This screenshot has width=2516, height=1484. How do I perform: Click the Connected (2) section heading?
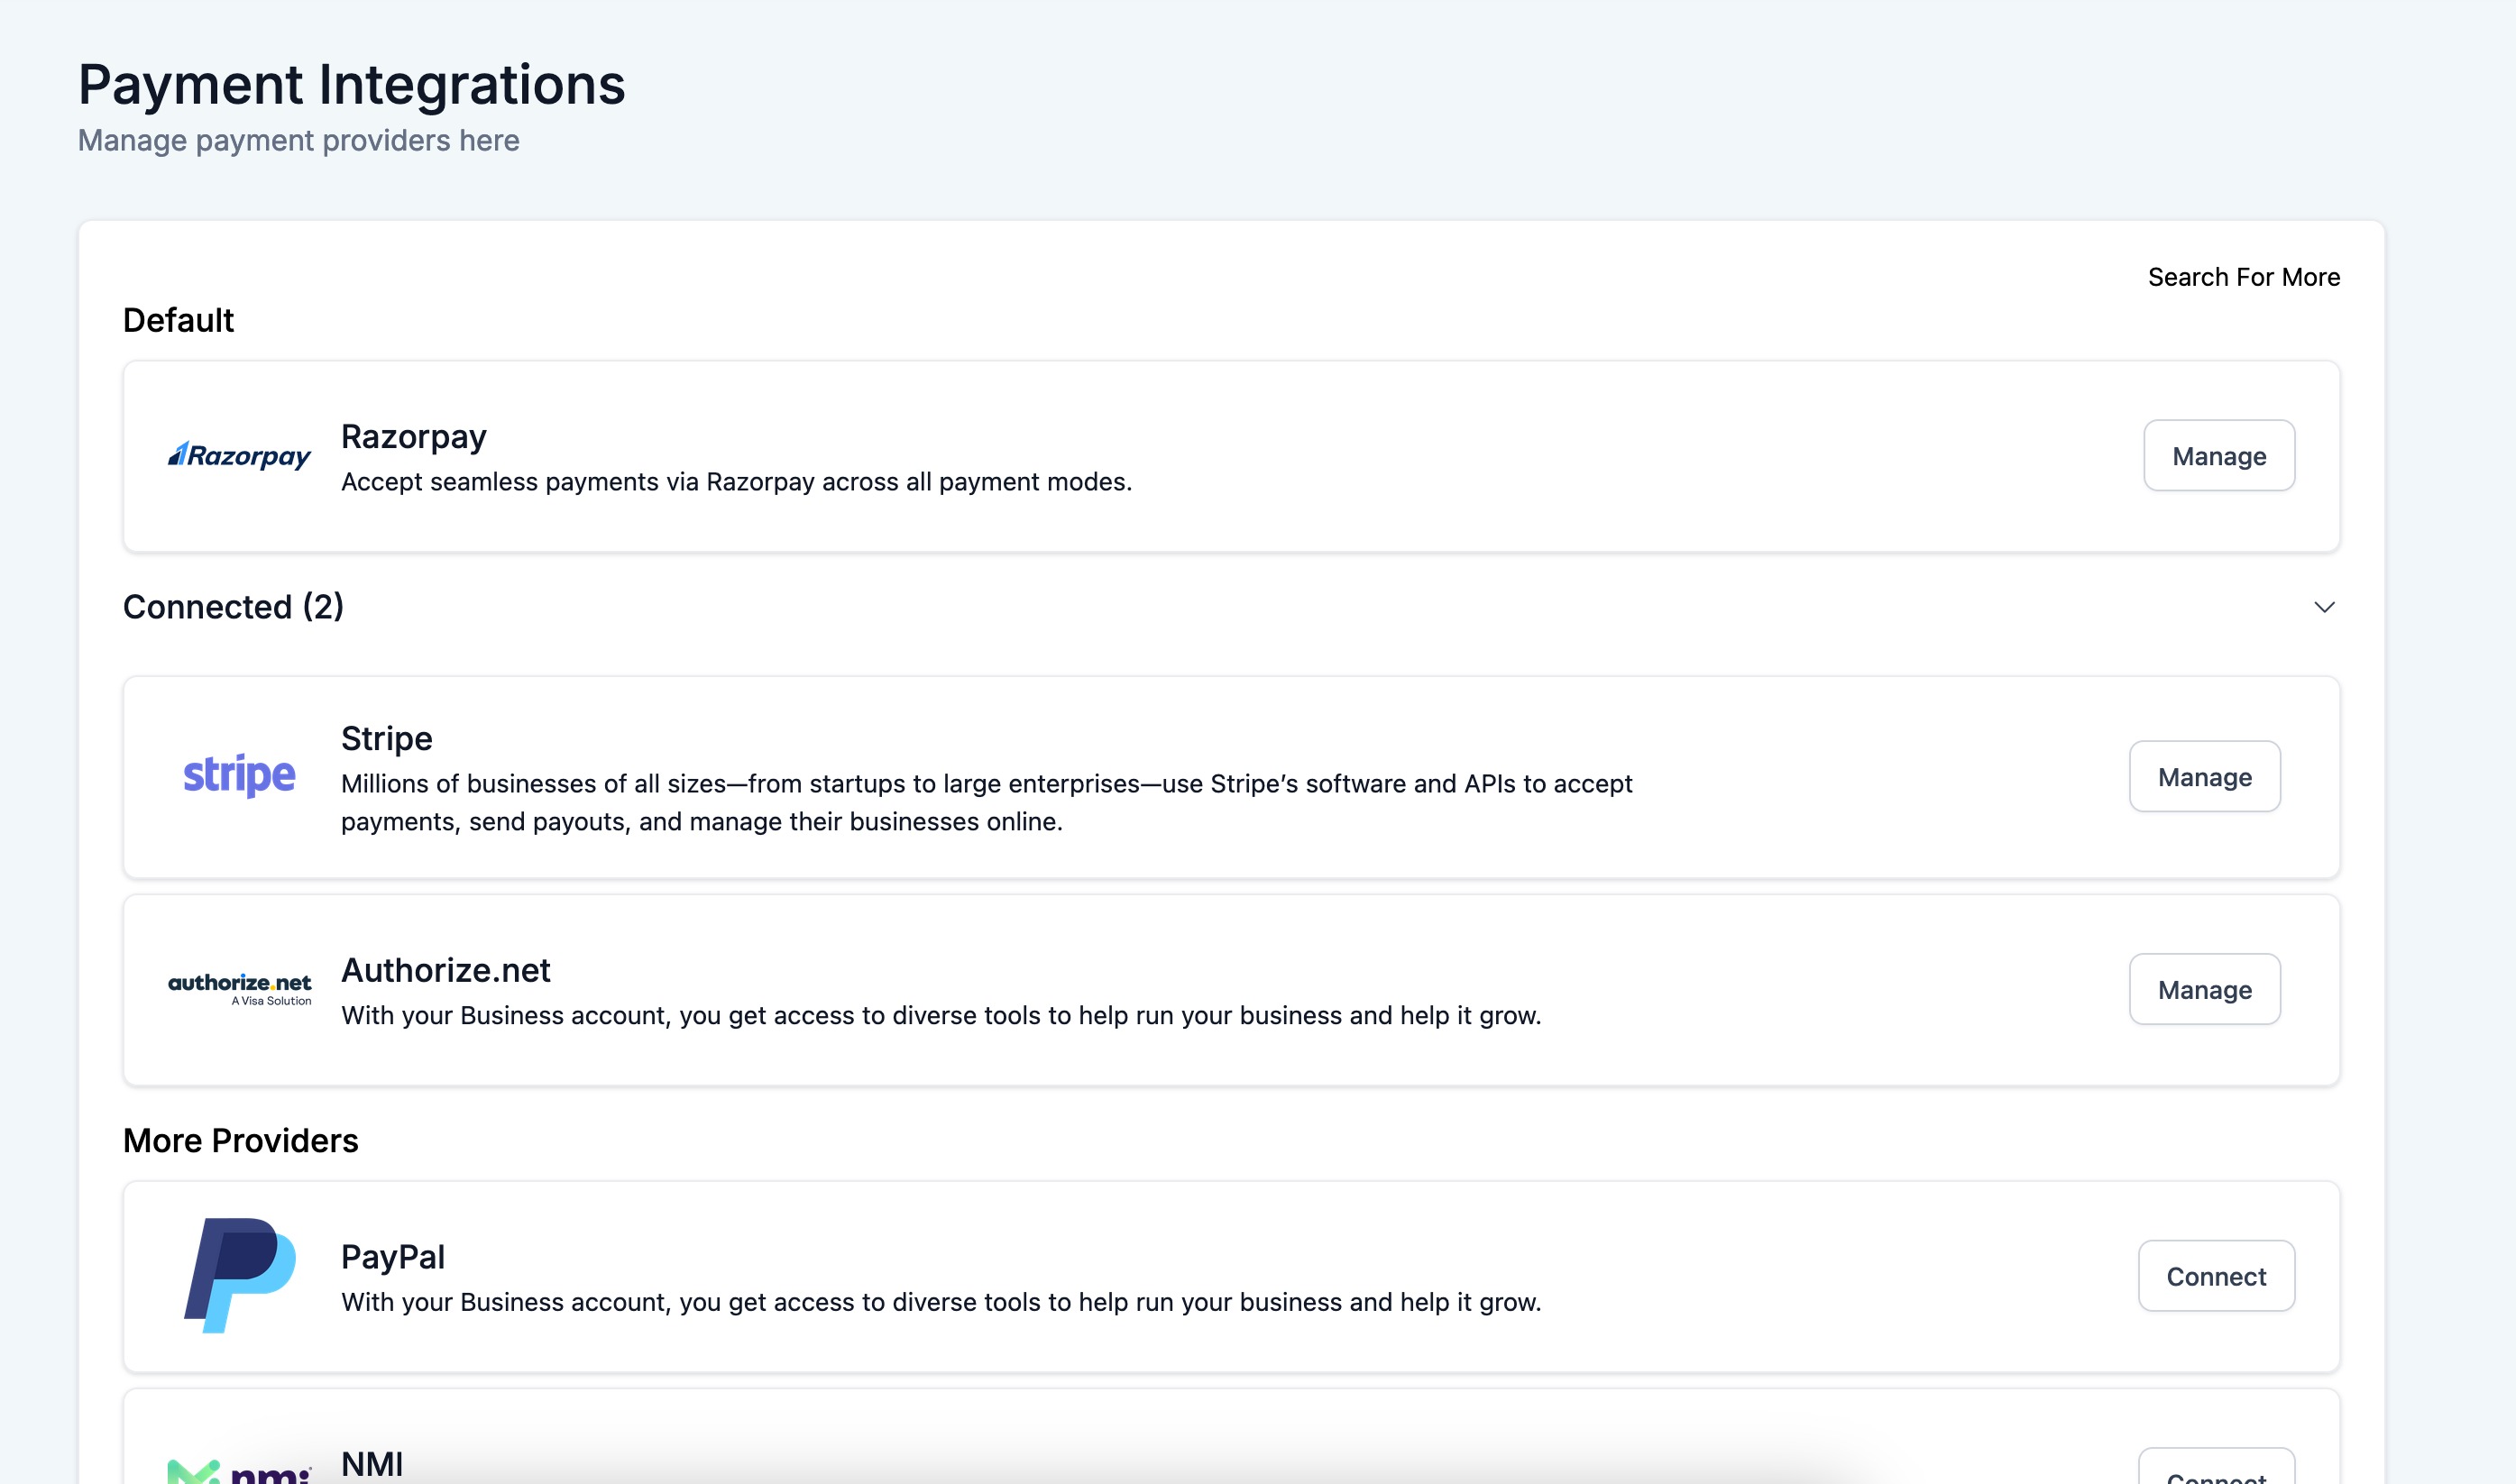coord(233,607)
